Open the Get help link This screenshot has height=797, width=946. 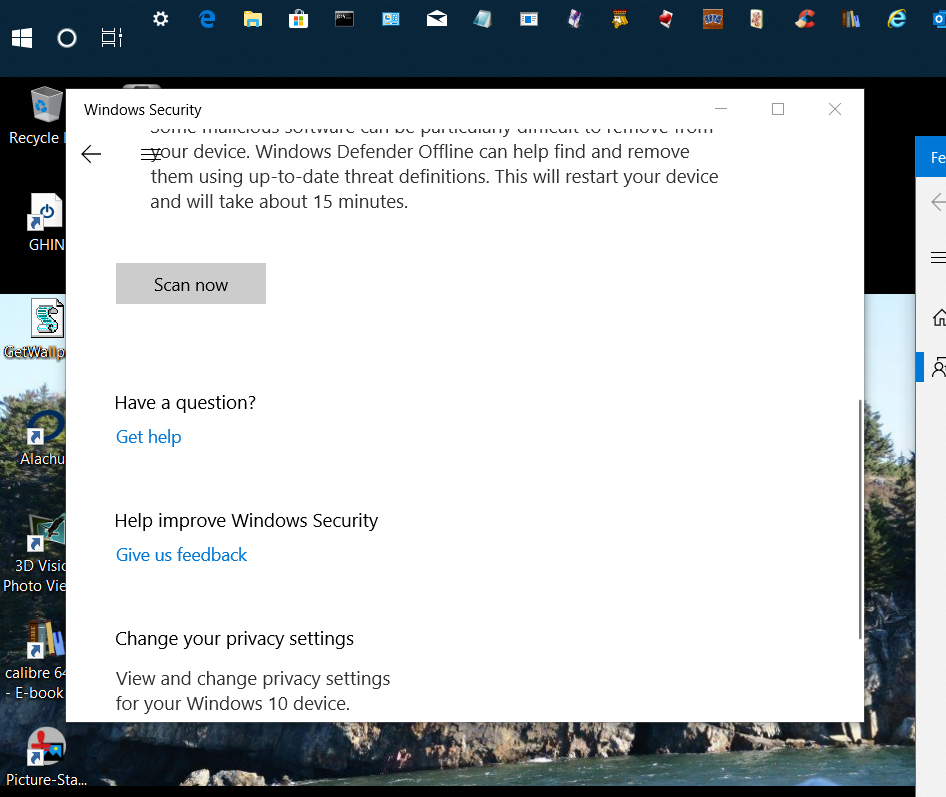(x=148, y=437)
